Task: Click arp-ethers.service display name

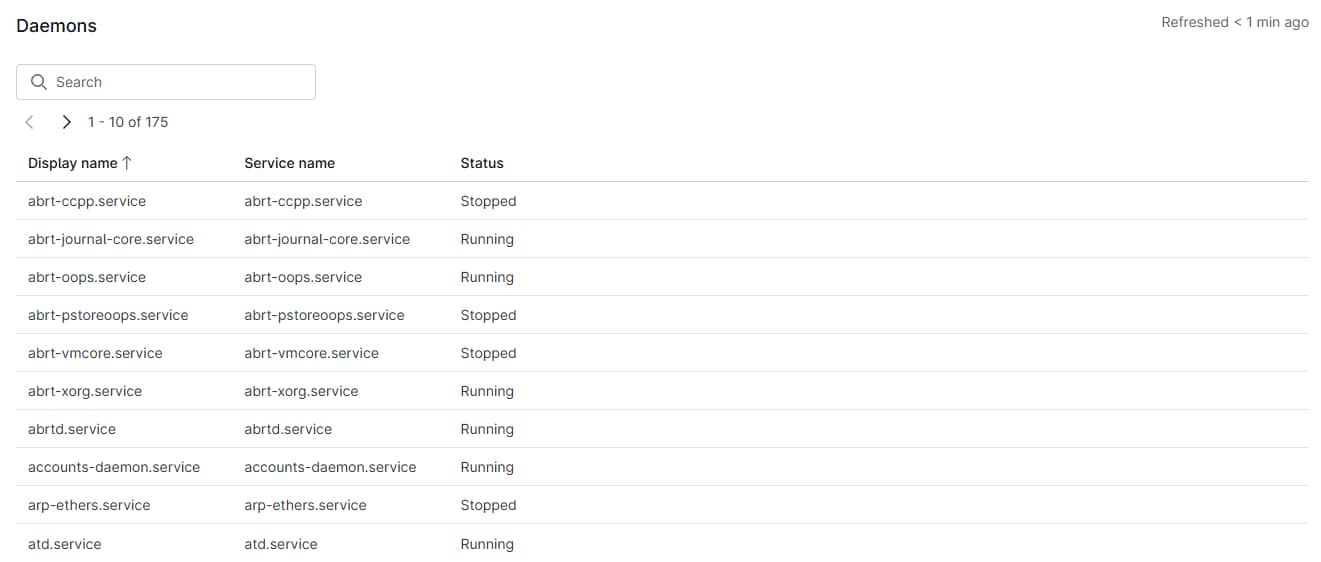Action: tap(89, 505)
